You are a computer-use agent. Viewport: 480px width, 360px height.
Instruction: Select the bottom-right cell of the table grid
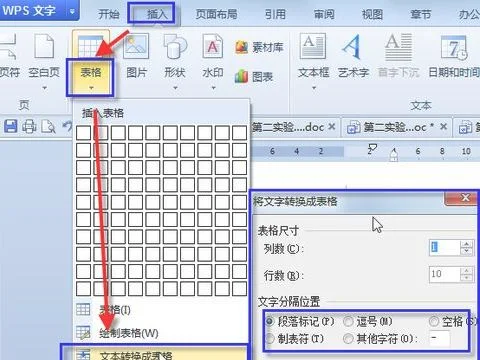pos(239,289)
